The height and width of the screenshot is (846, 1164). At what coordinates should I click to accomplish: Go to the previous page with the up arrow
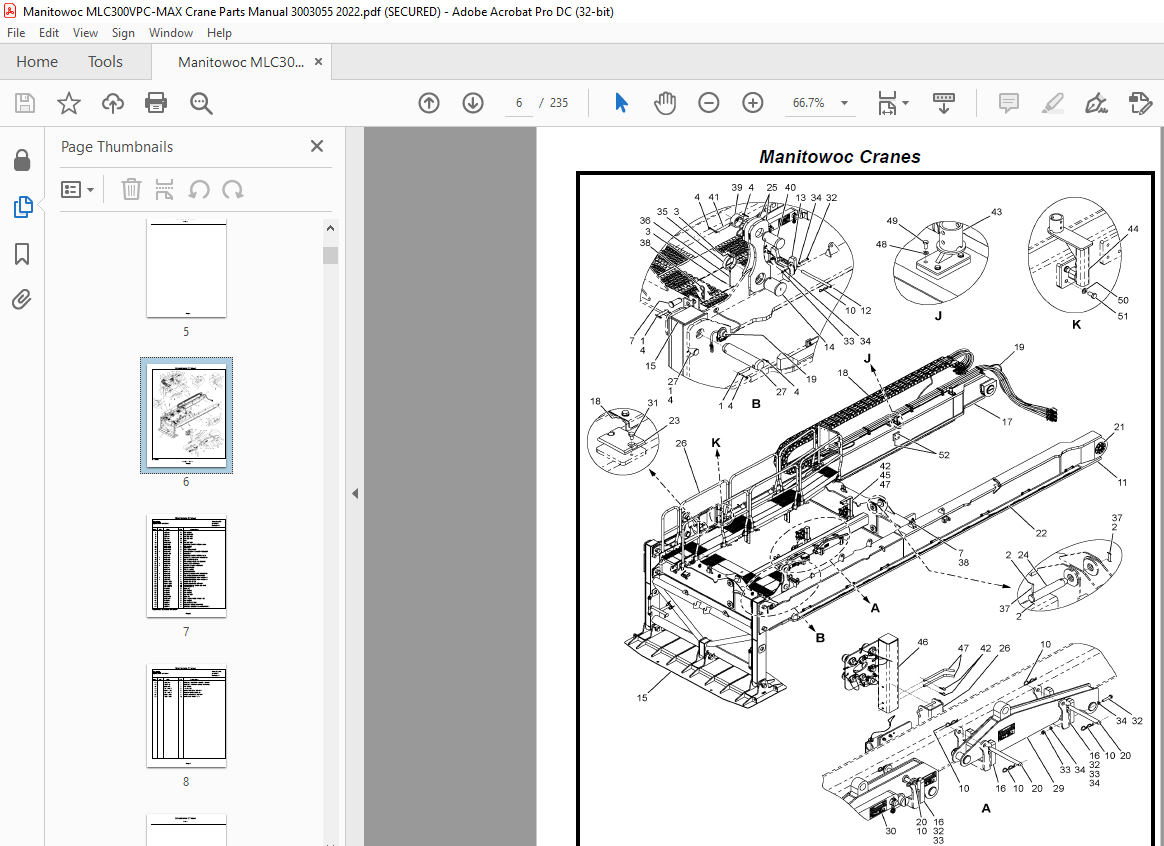coord(429,103)
